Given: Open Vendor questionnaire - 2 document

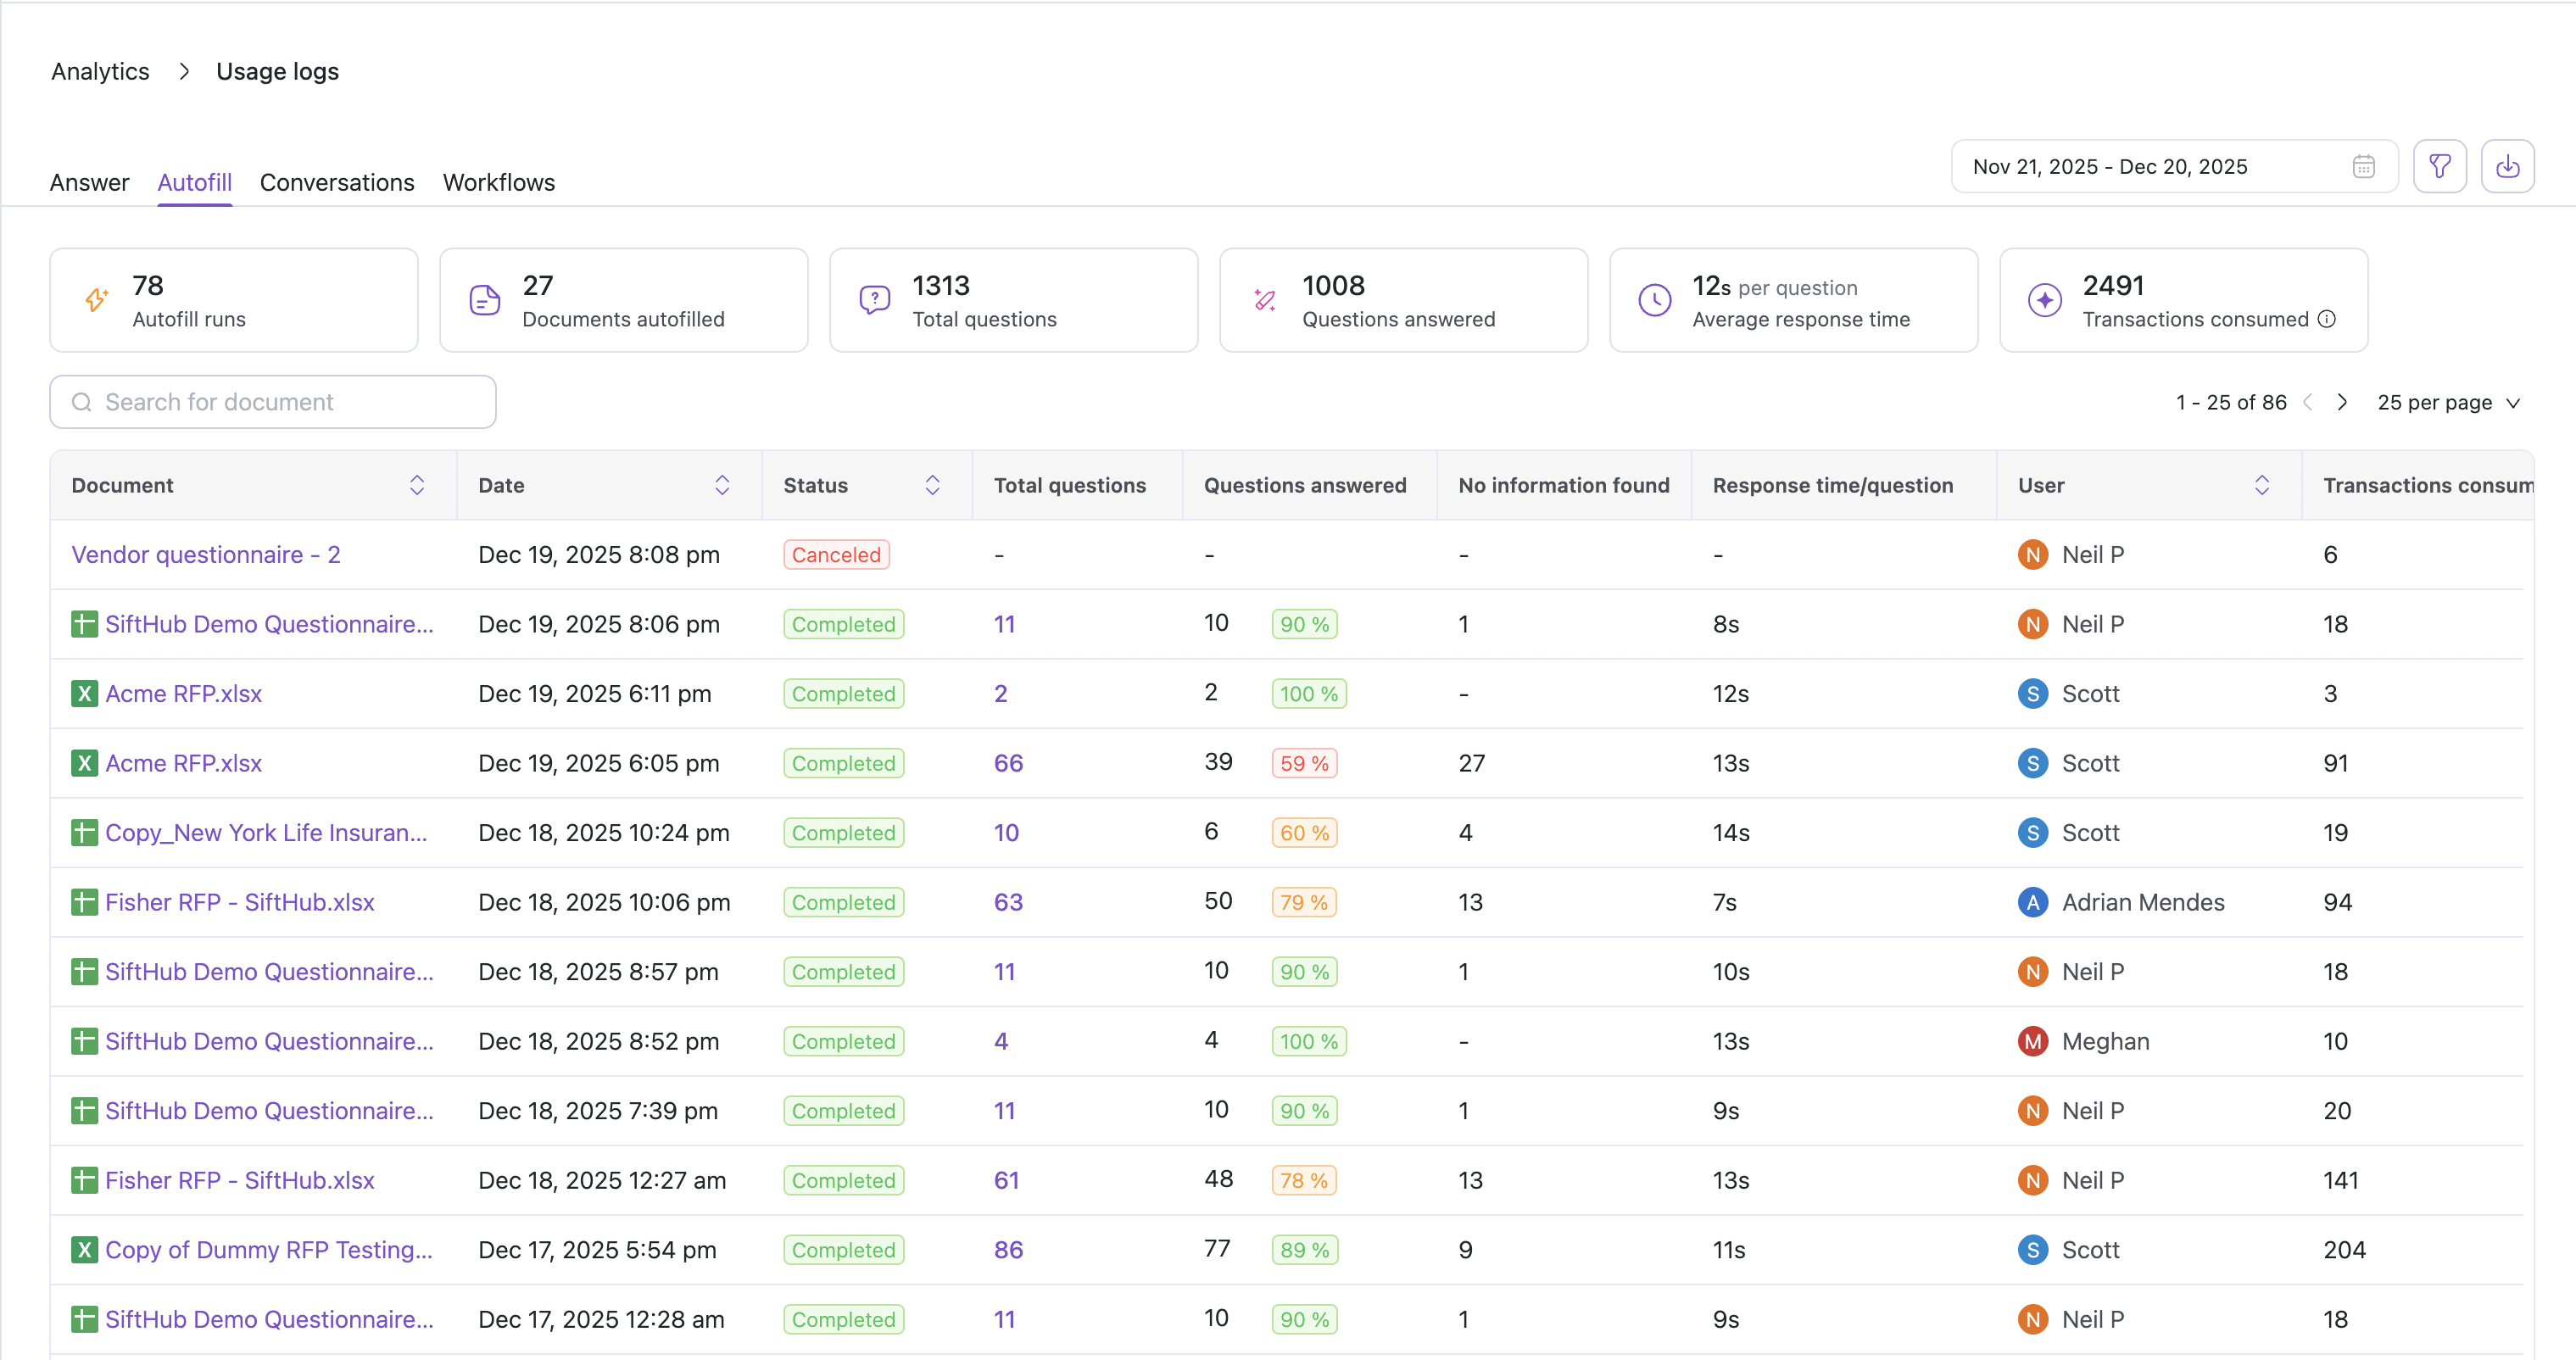Looking at the screenshot, I should point(206,555).
